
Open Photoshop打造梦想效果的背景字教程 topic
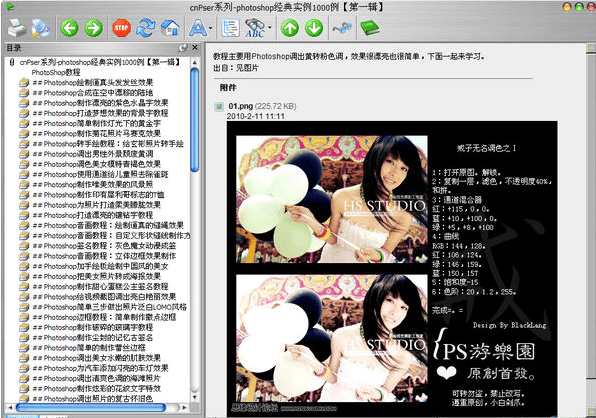(x=100, y=113)
